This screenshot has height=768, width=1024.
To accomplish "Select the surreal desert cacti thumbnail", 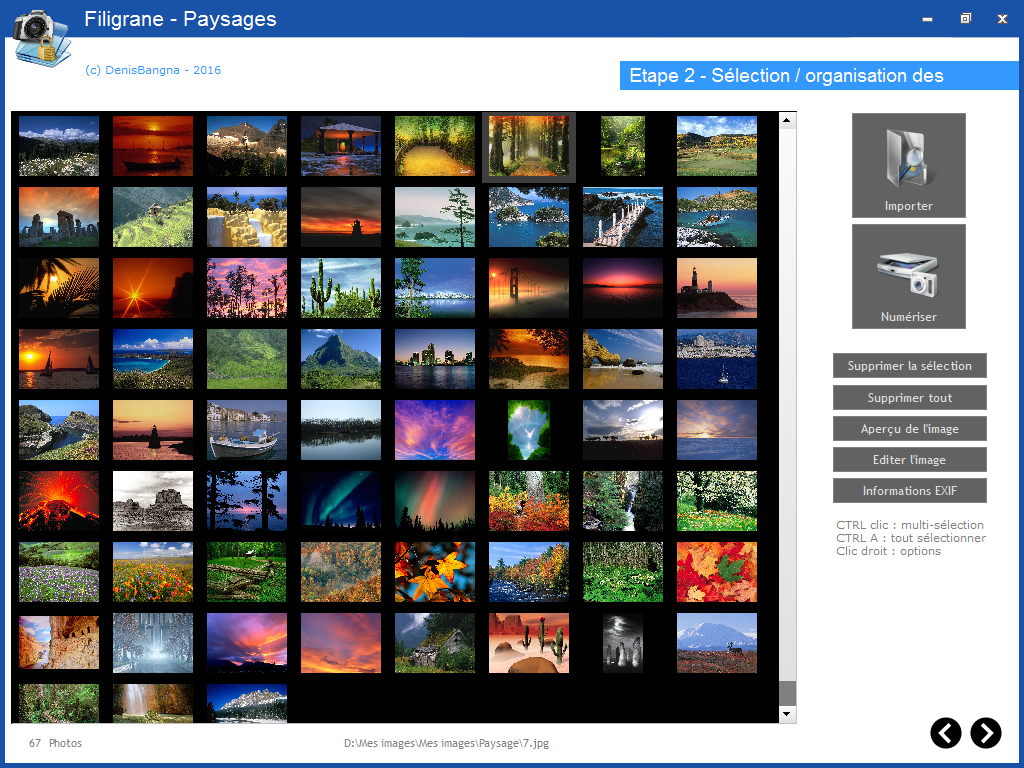I will [x=529, y=643].
